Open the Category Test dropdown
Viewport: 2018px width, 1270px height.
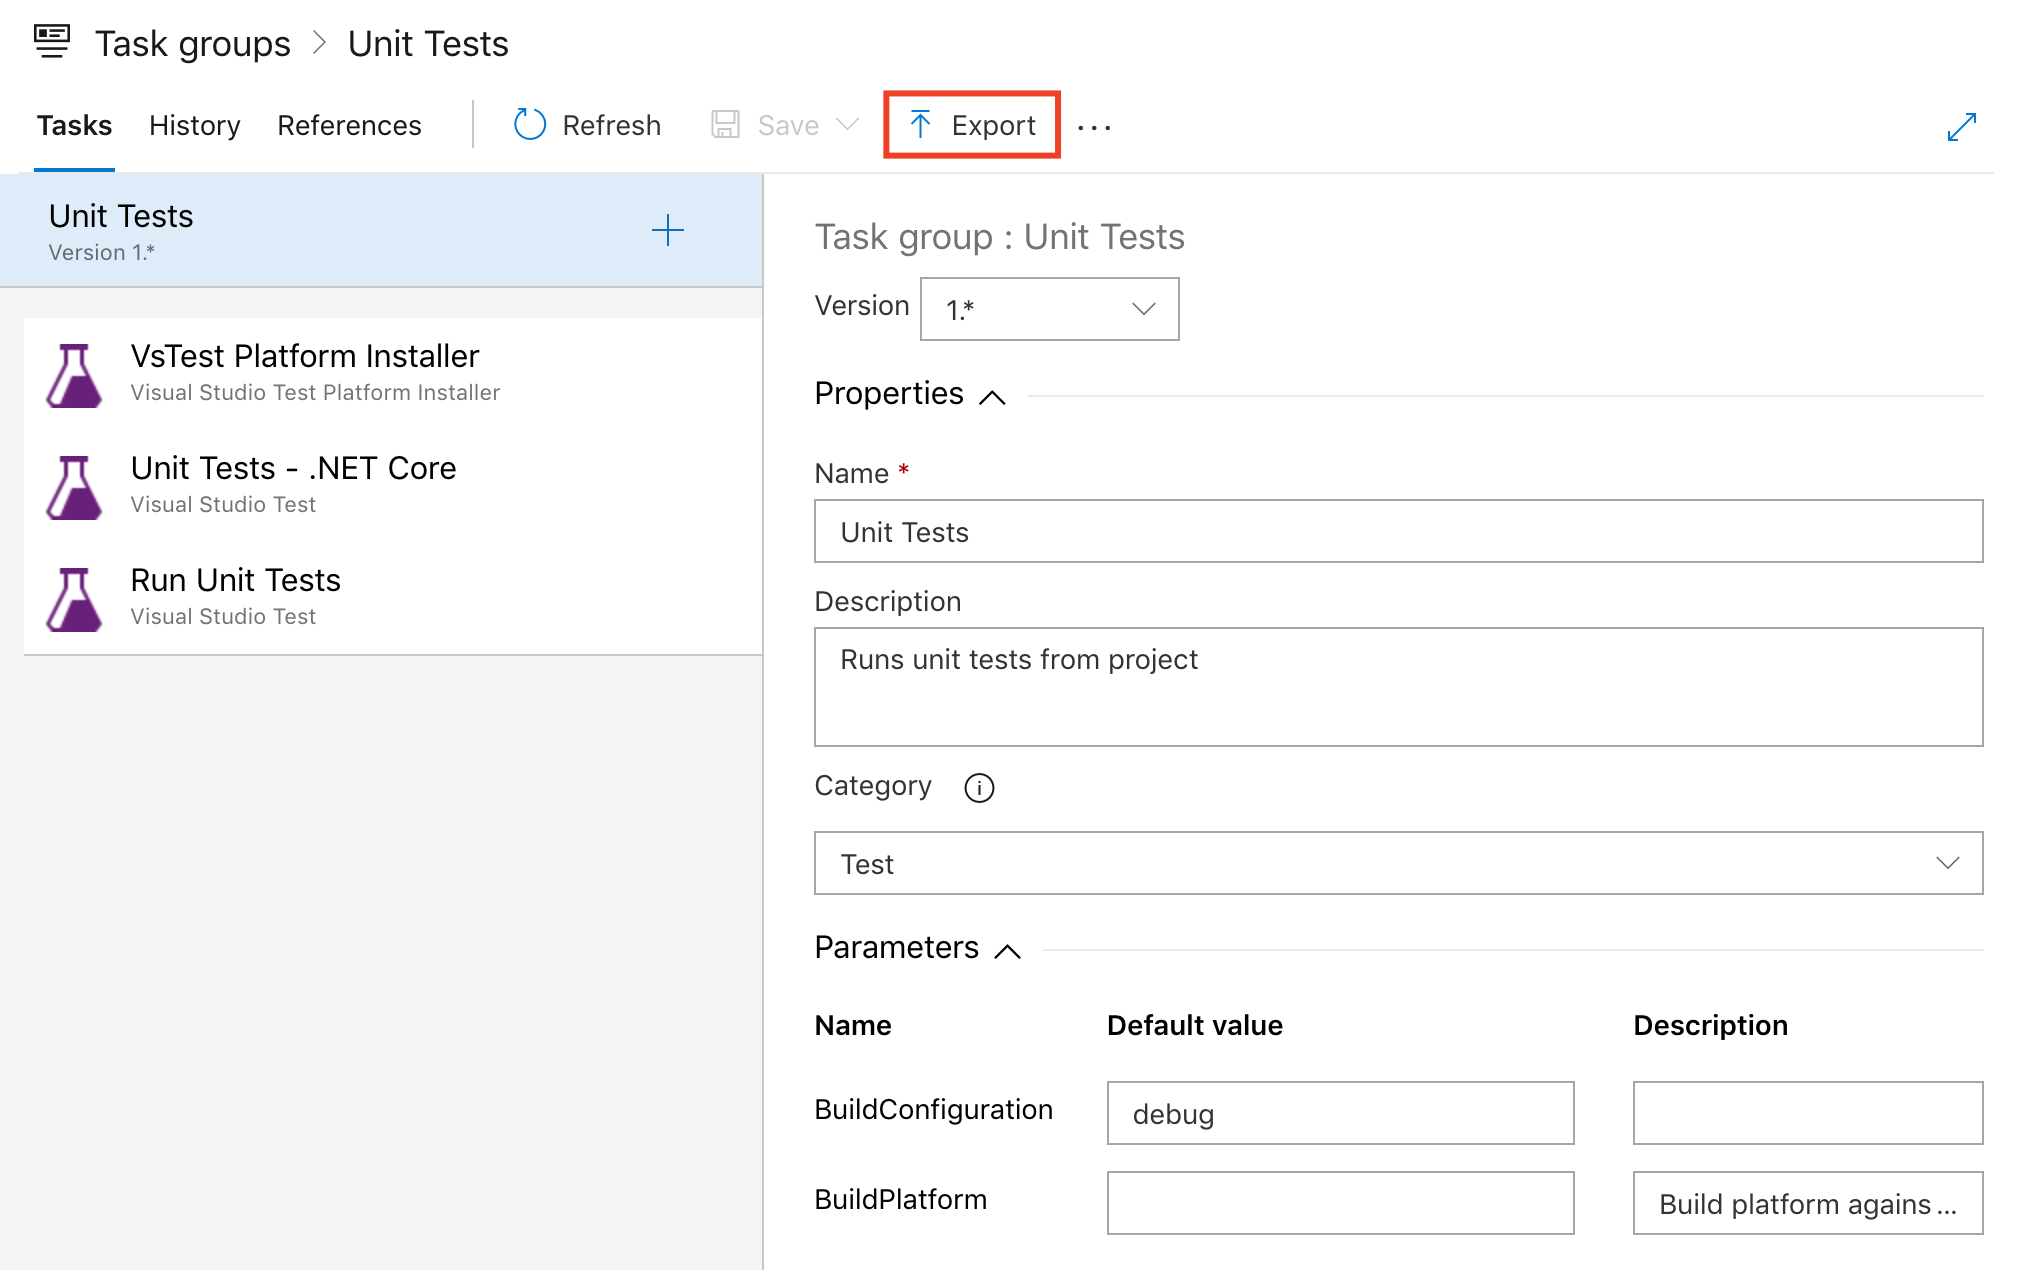1398,863
